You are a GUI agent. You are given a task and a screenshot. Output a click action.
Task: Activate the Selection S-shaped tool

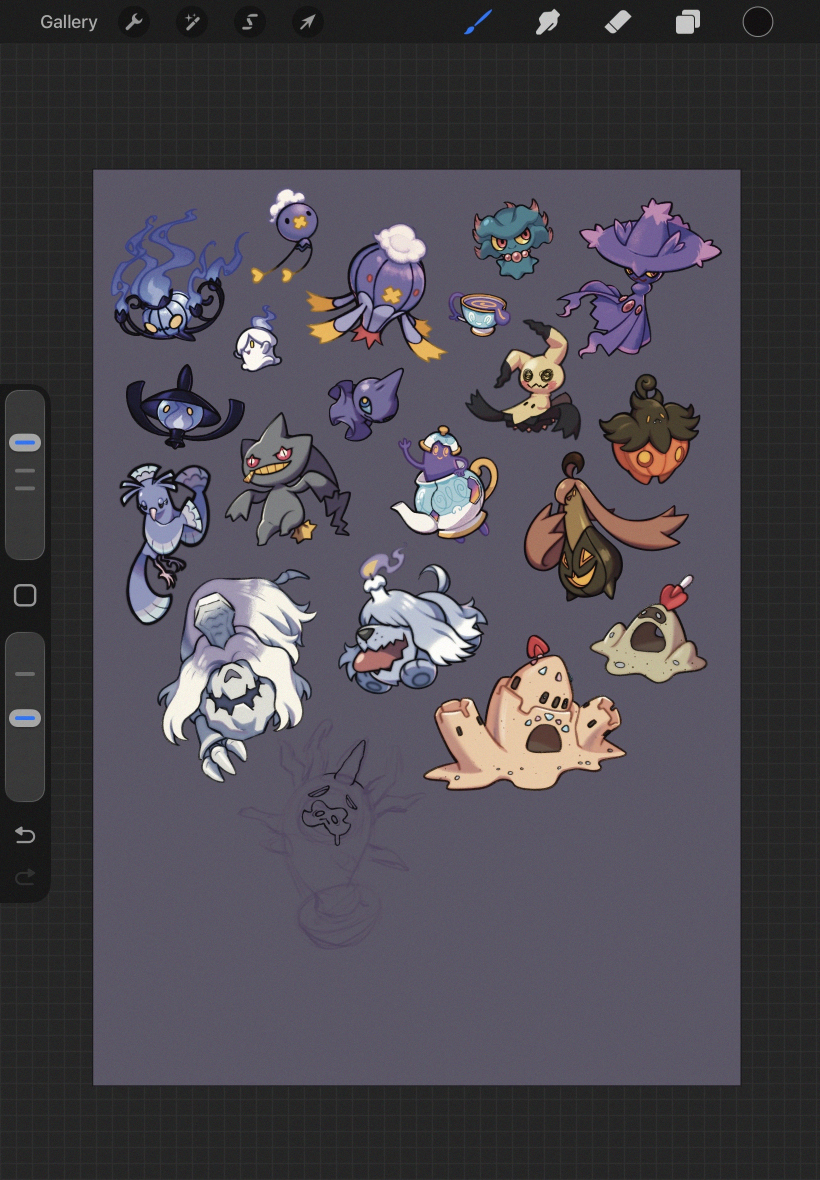pos(249,22)
